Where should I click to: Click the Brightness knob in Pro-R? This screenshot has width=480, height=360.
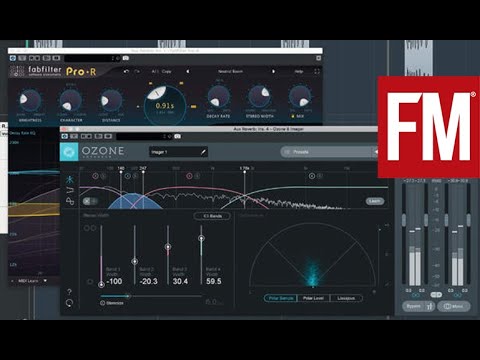tap(30, 100)
